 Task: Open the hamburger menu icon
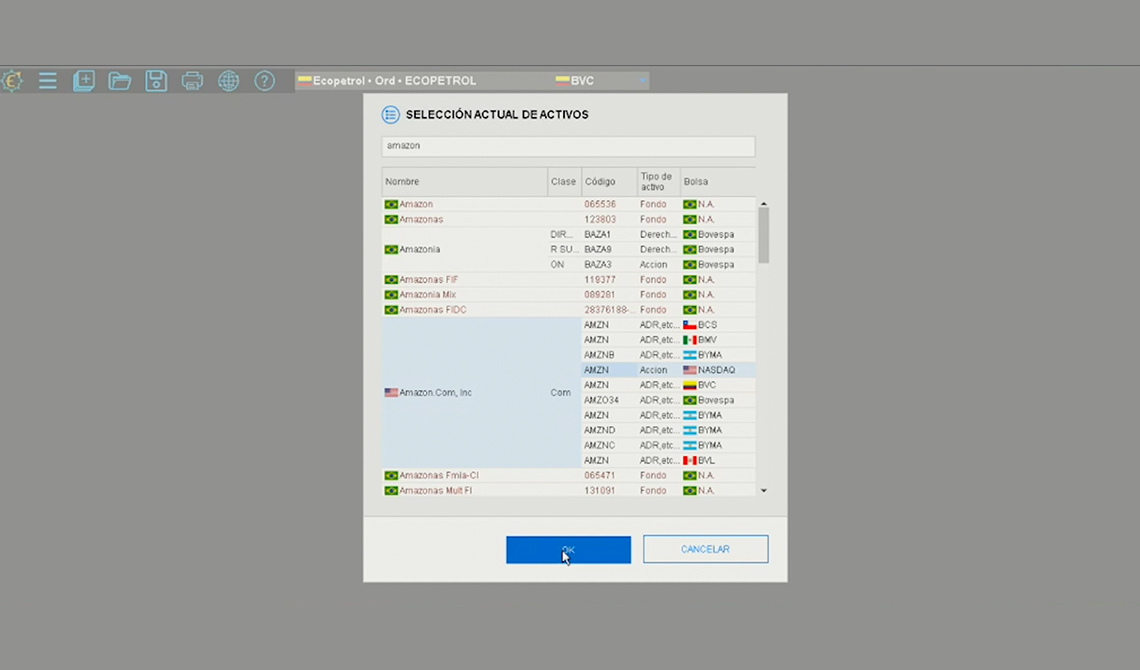coord(48,81)
